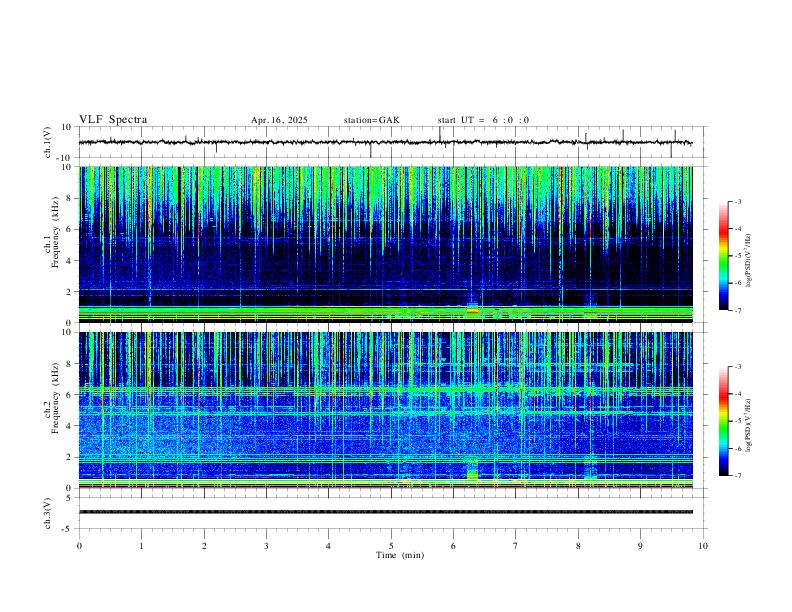The height and width of the screenshot is (612, 792).
Task: Click the time axis tick label '8'
Action: pos(578,546)
